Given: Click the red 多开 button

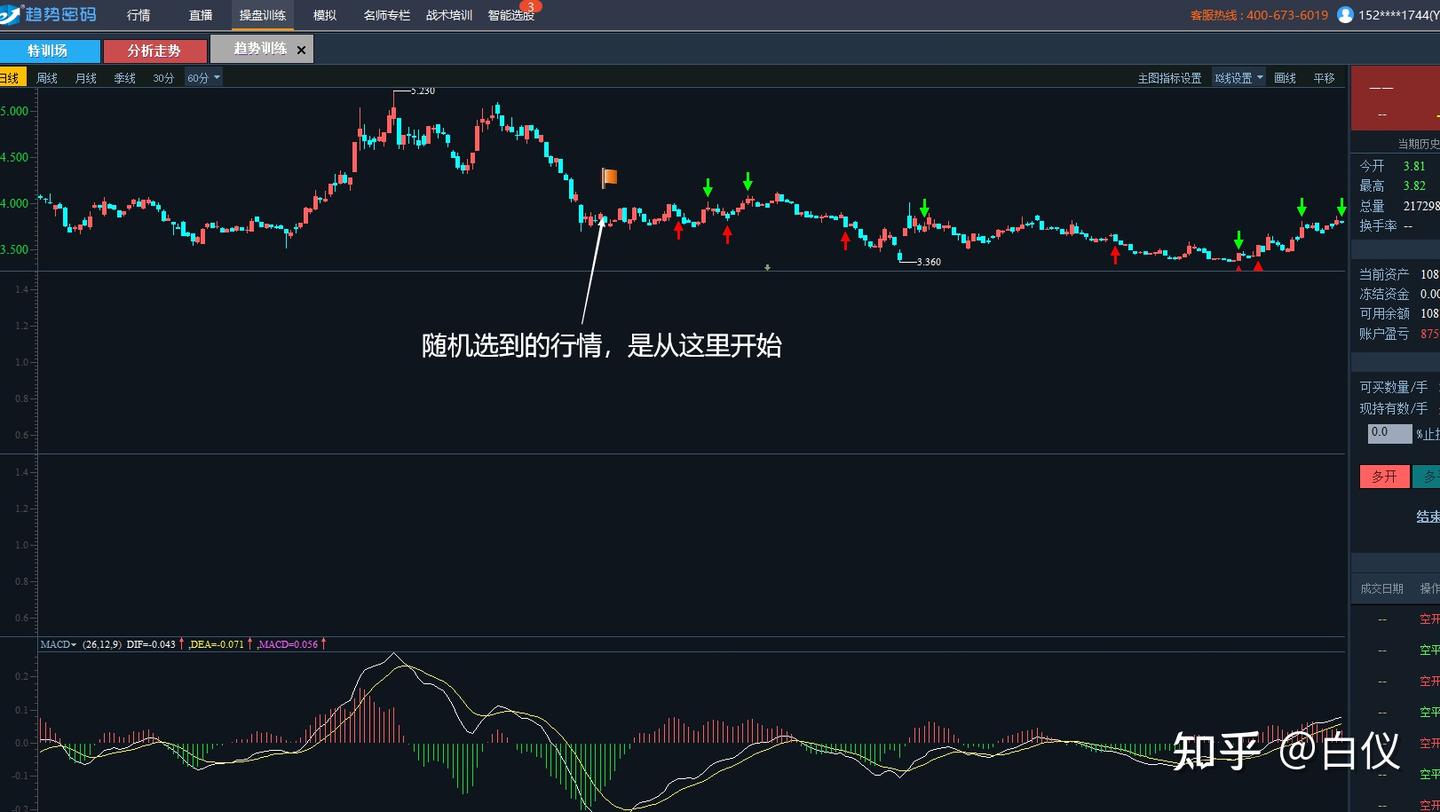Looking at the screenshot, I should pyautogui.click(x=1384, y=476).
